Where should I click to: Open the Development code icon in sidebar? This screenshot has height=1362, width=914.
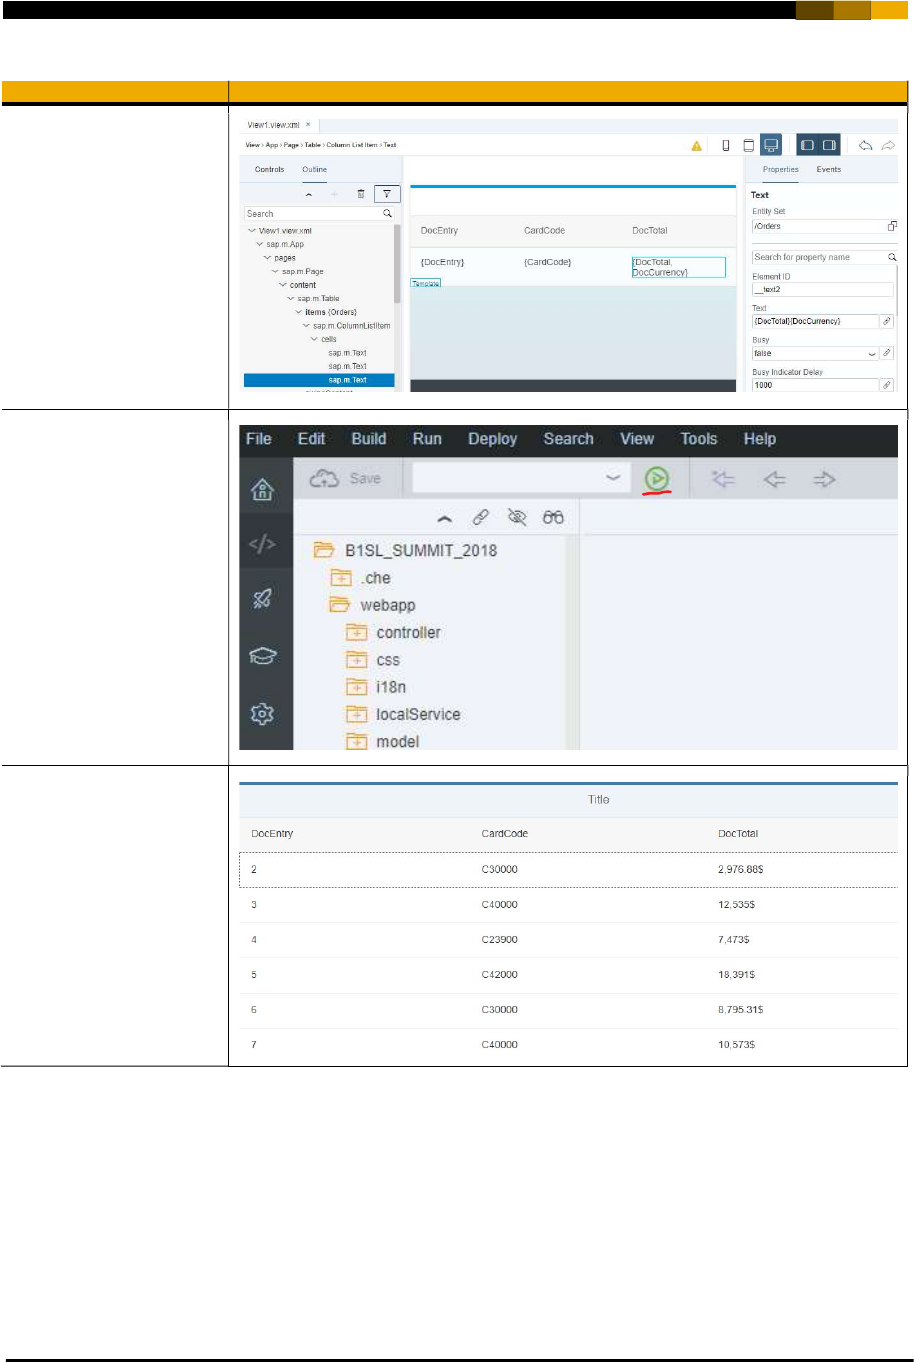(x=262, y=544)
